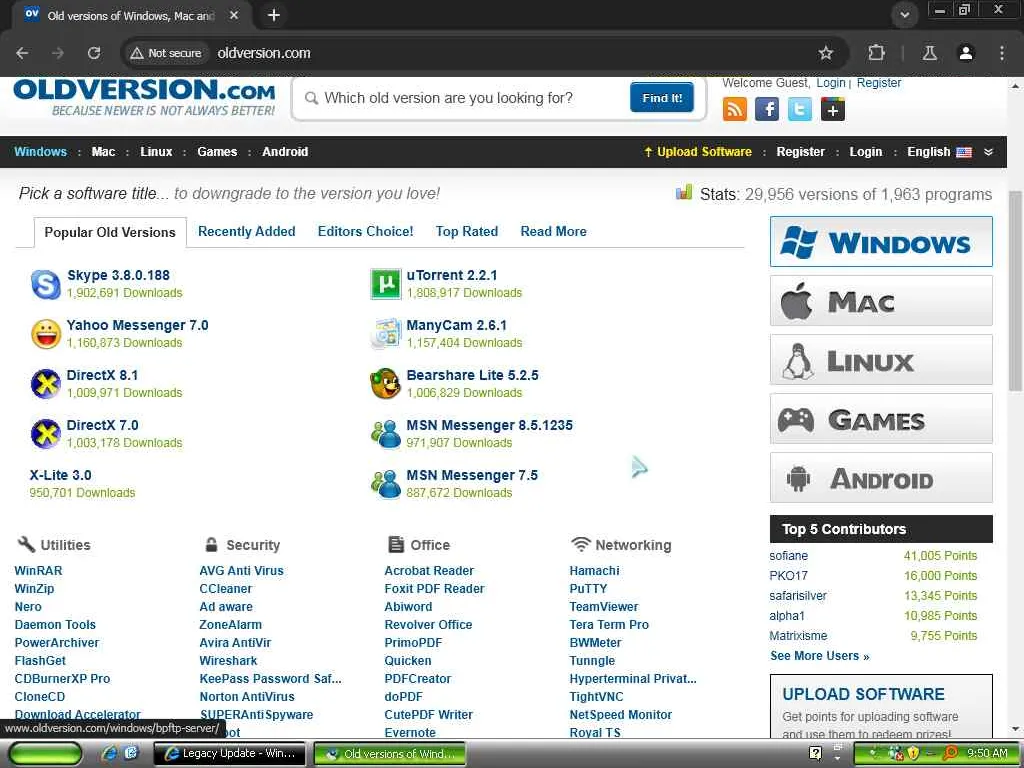Open the Hamachi link under Networking
1024x768 pixels.
(594, 571)
